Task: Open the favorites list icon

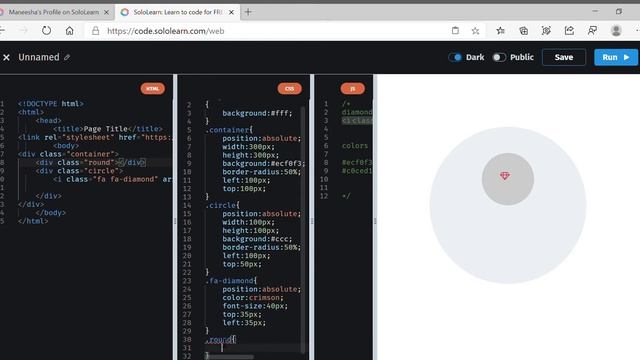Action: coord(500,31)
